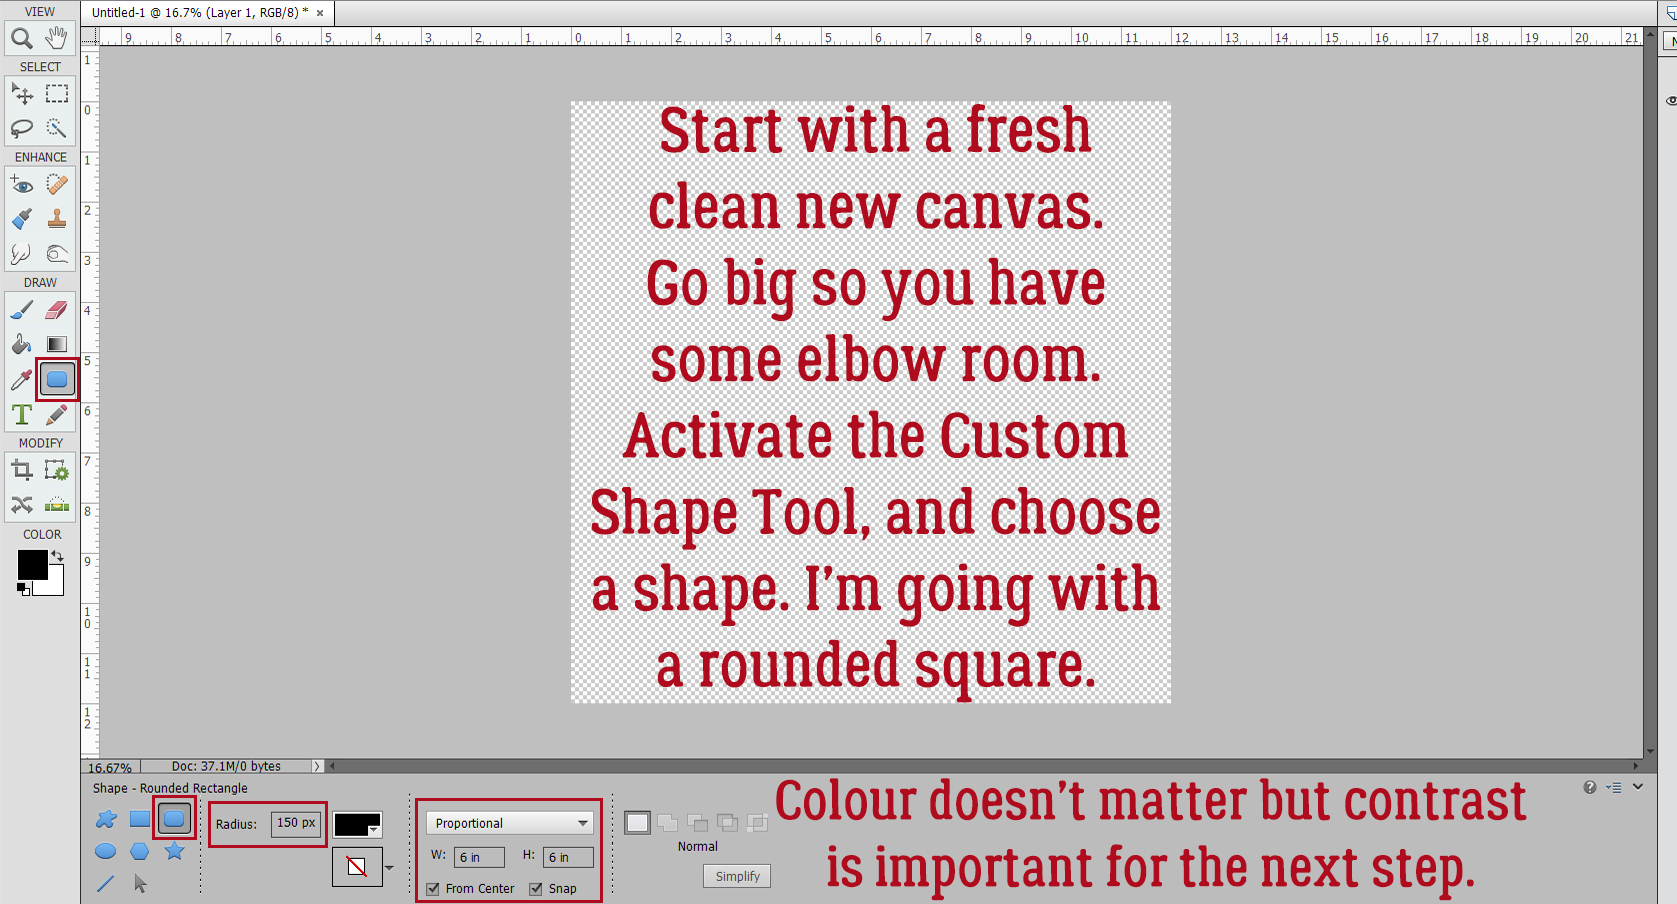This screenshot has height=904, width=1677.
Task: Select the Clone Stamp tool
Action: click(x=57, y=219)
